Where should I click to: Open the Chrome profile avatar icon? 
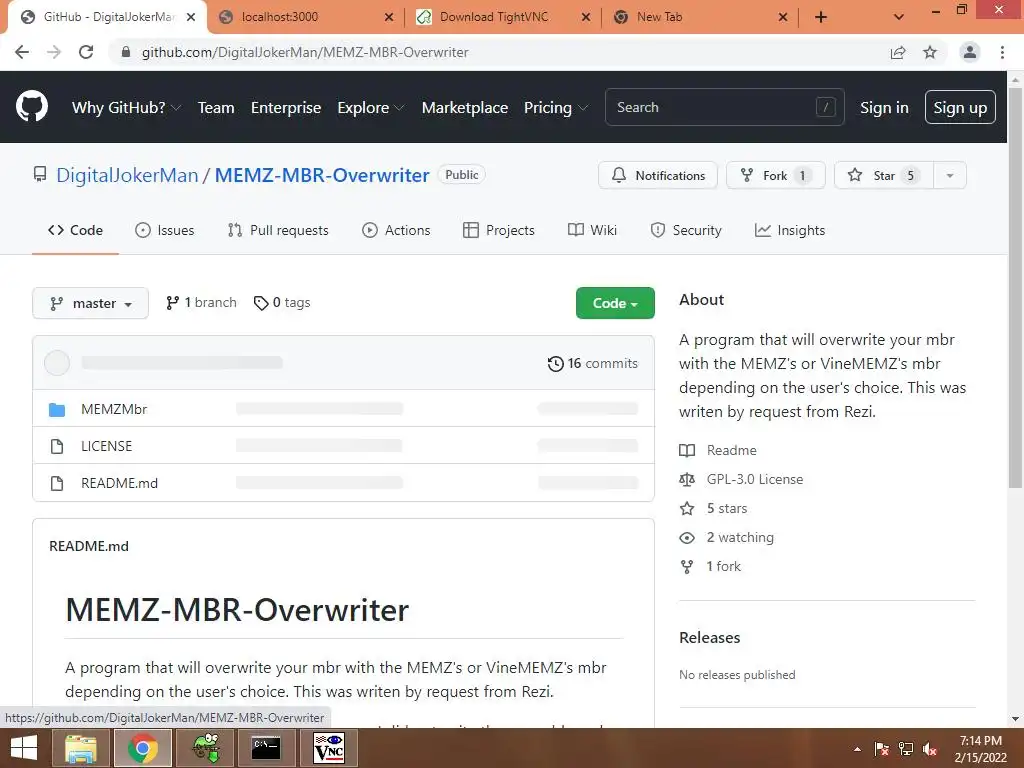[970, 52]
